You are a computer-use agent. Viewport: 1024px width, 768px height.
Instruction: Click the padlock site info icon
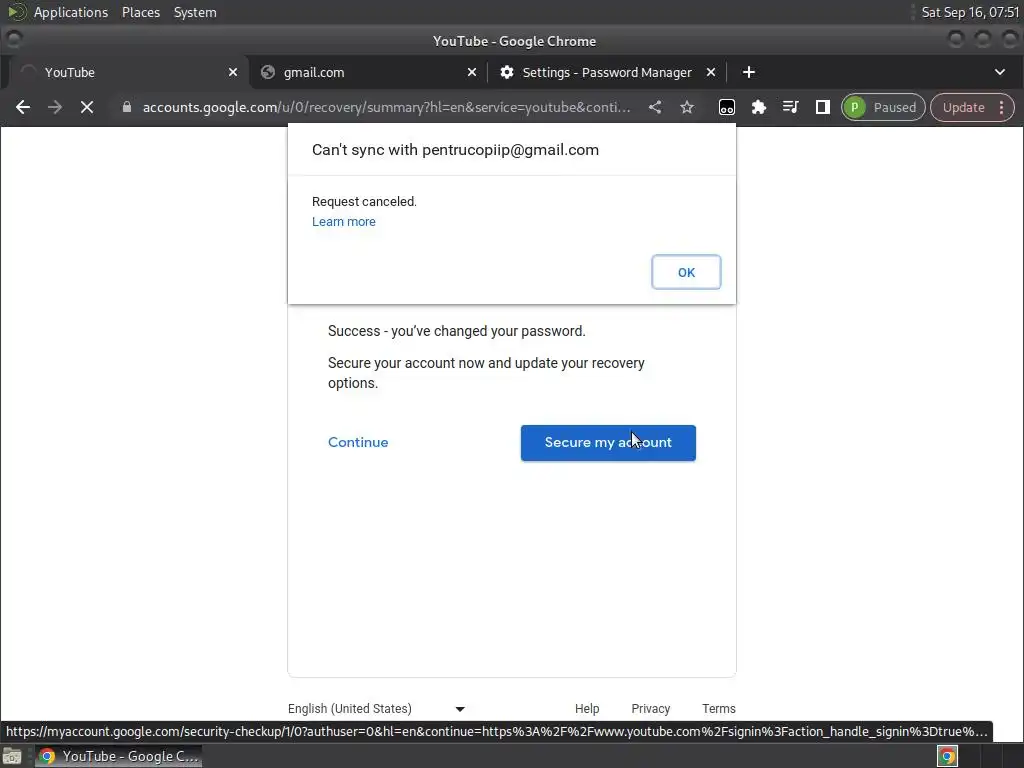(x=127, y=107)
